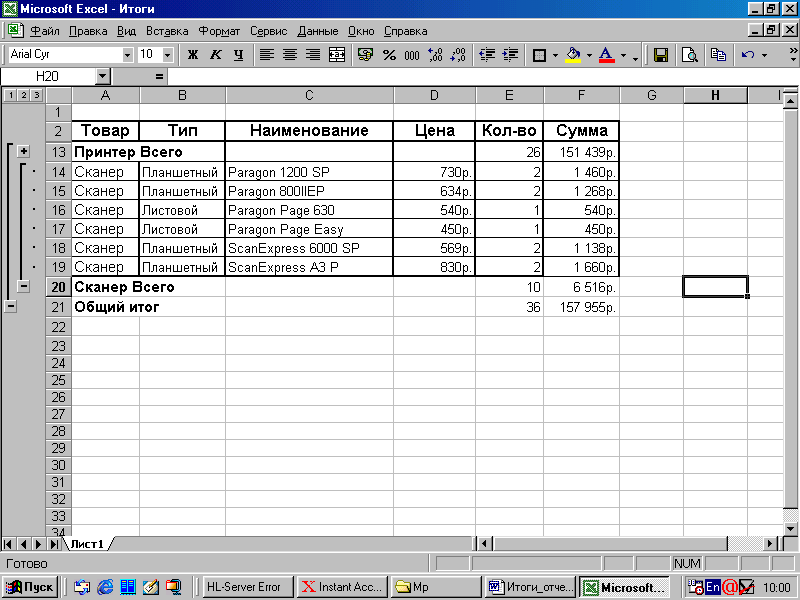Collapse the Общий итог outline level
The height and width of the screenshot is (600, 800).
11,306
